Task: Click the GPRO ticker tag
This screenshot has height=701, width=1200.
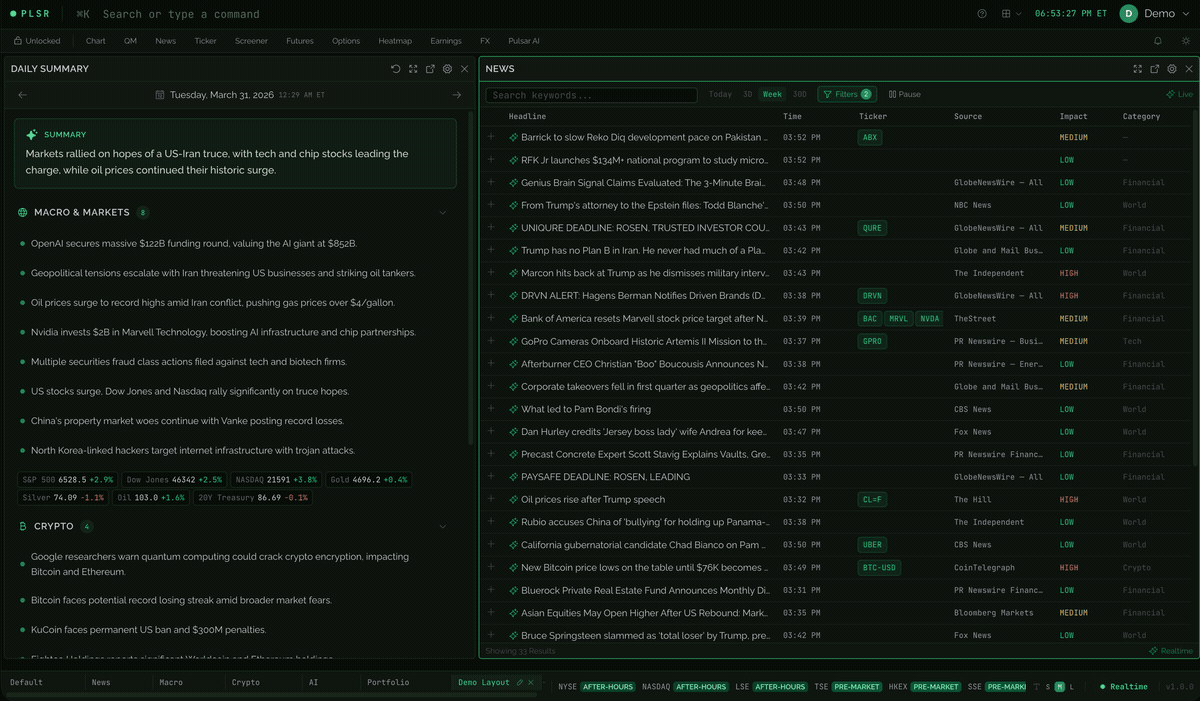Action: click(x=873, y=341)
